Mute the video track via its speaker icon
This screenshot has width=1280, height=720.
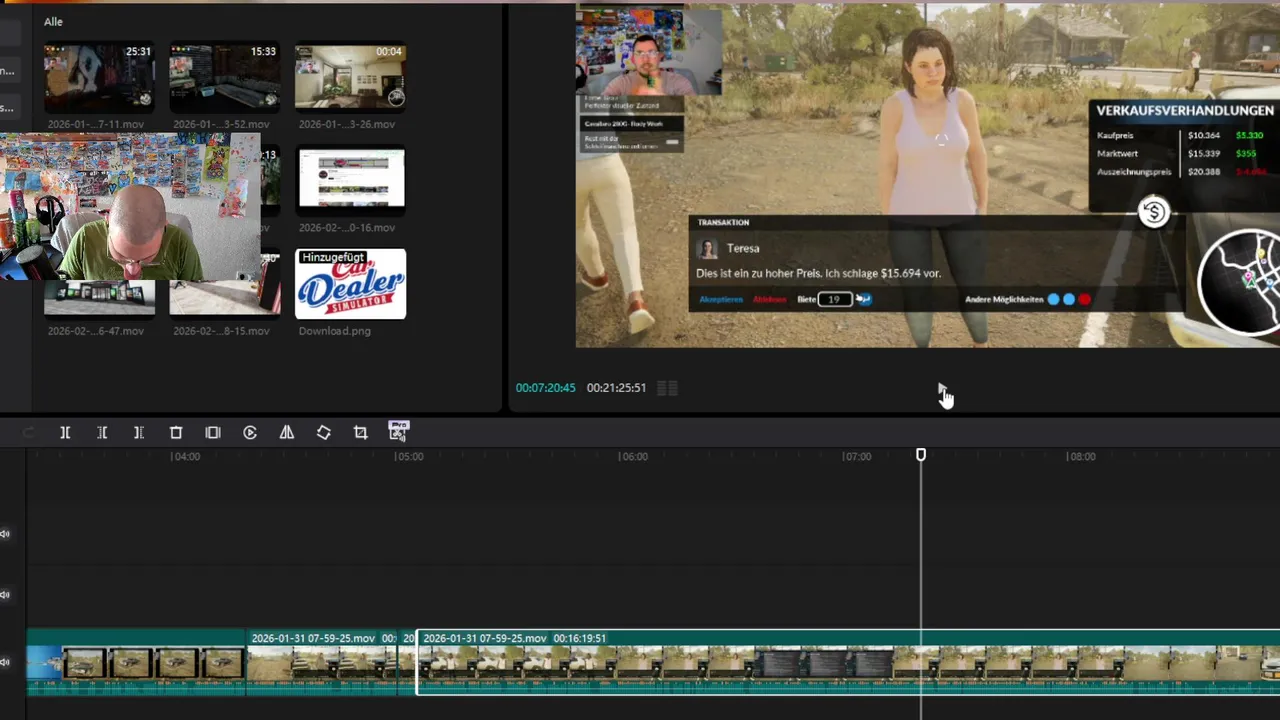click(6, 662)
